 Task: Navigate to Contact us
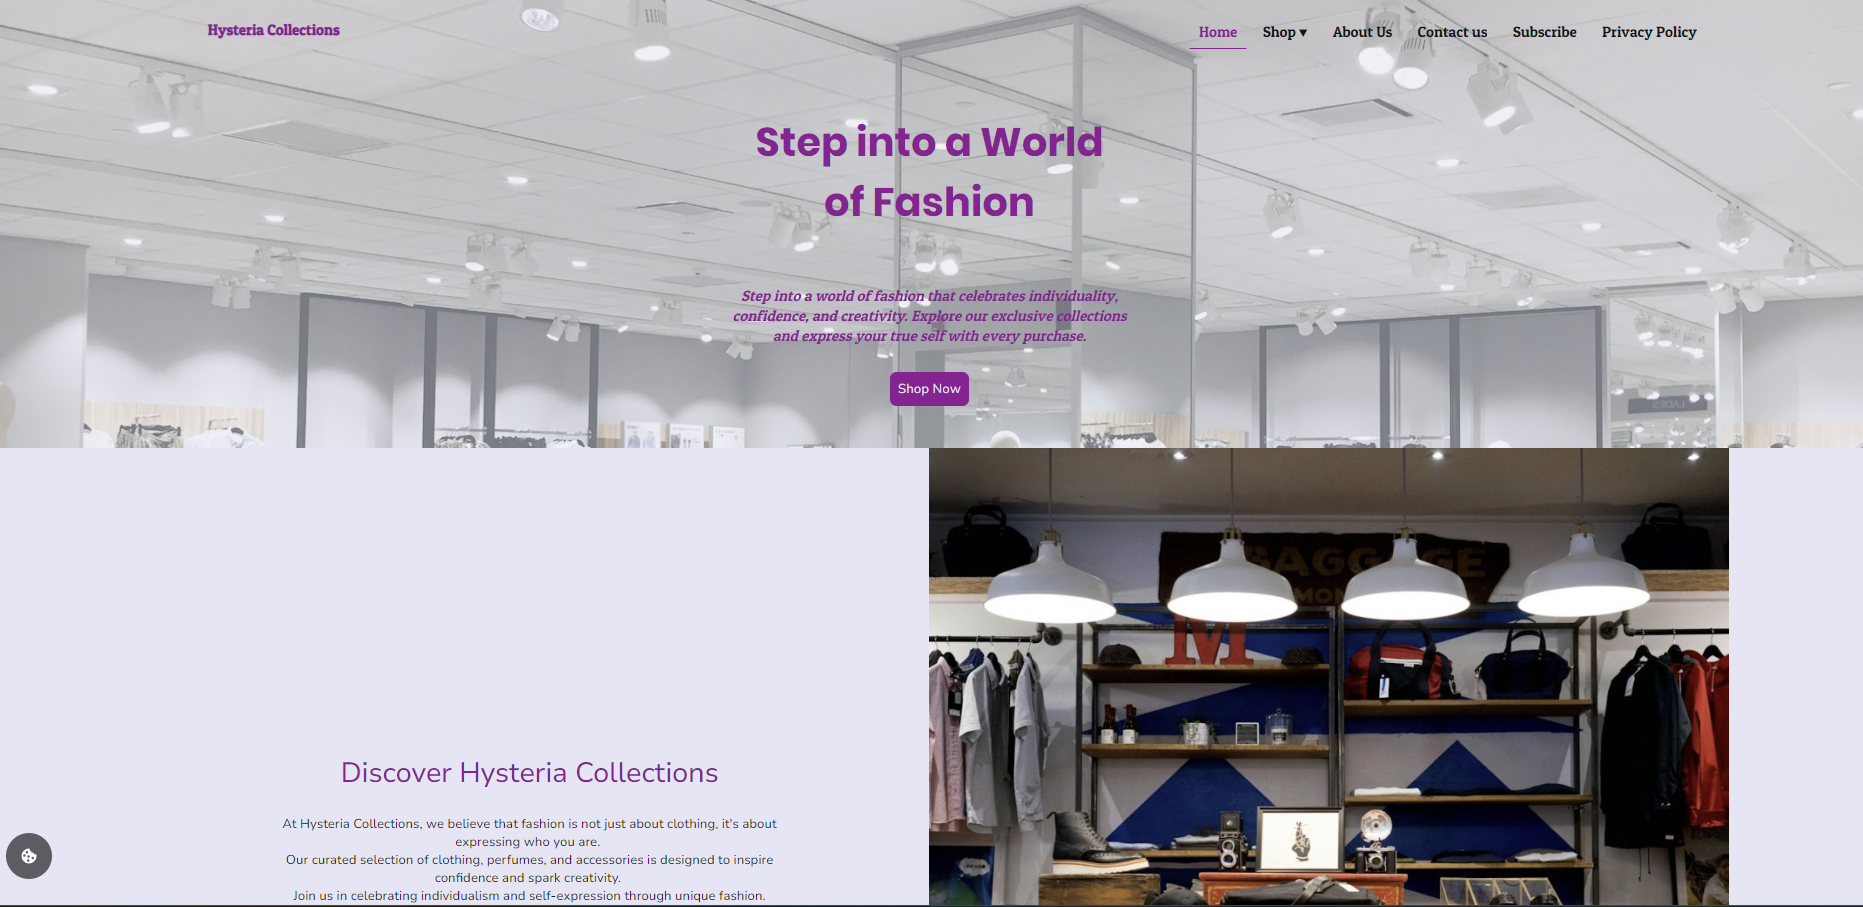coord(1452,32)
